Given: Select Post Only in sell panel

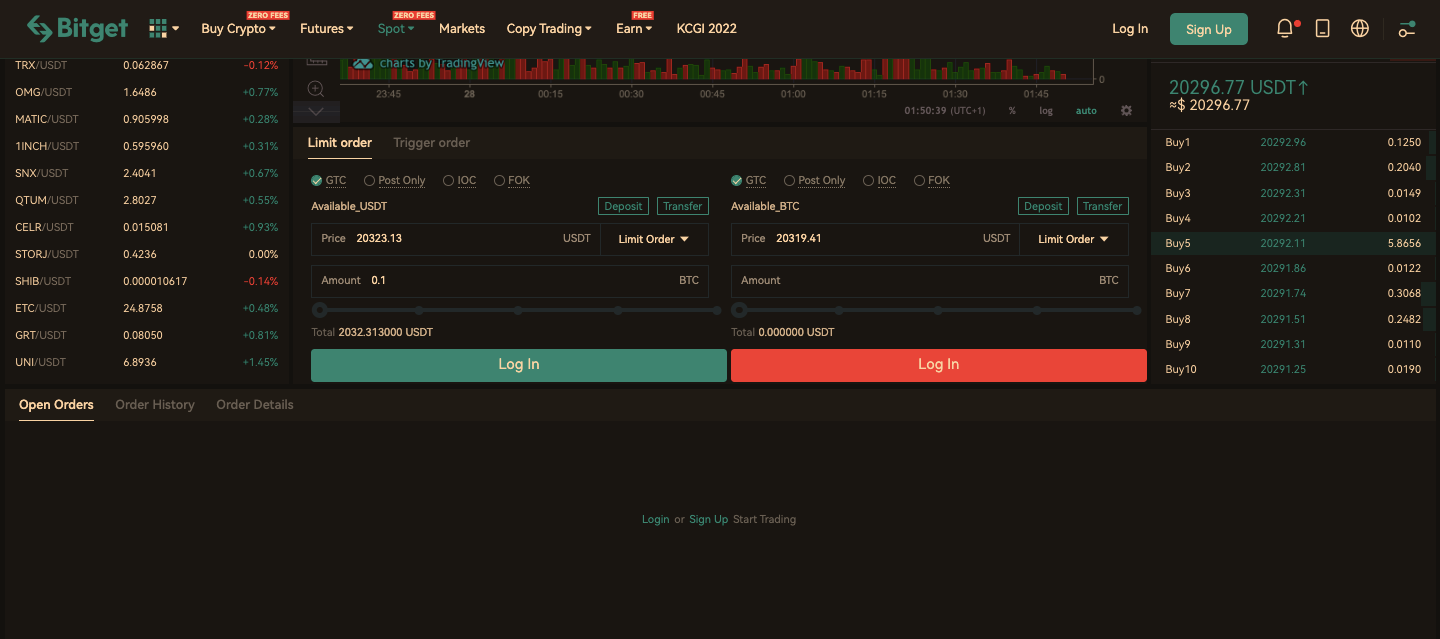Looking at the screenshot, I should click(x=814, y=181).
